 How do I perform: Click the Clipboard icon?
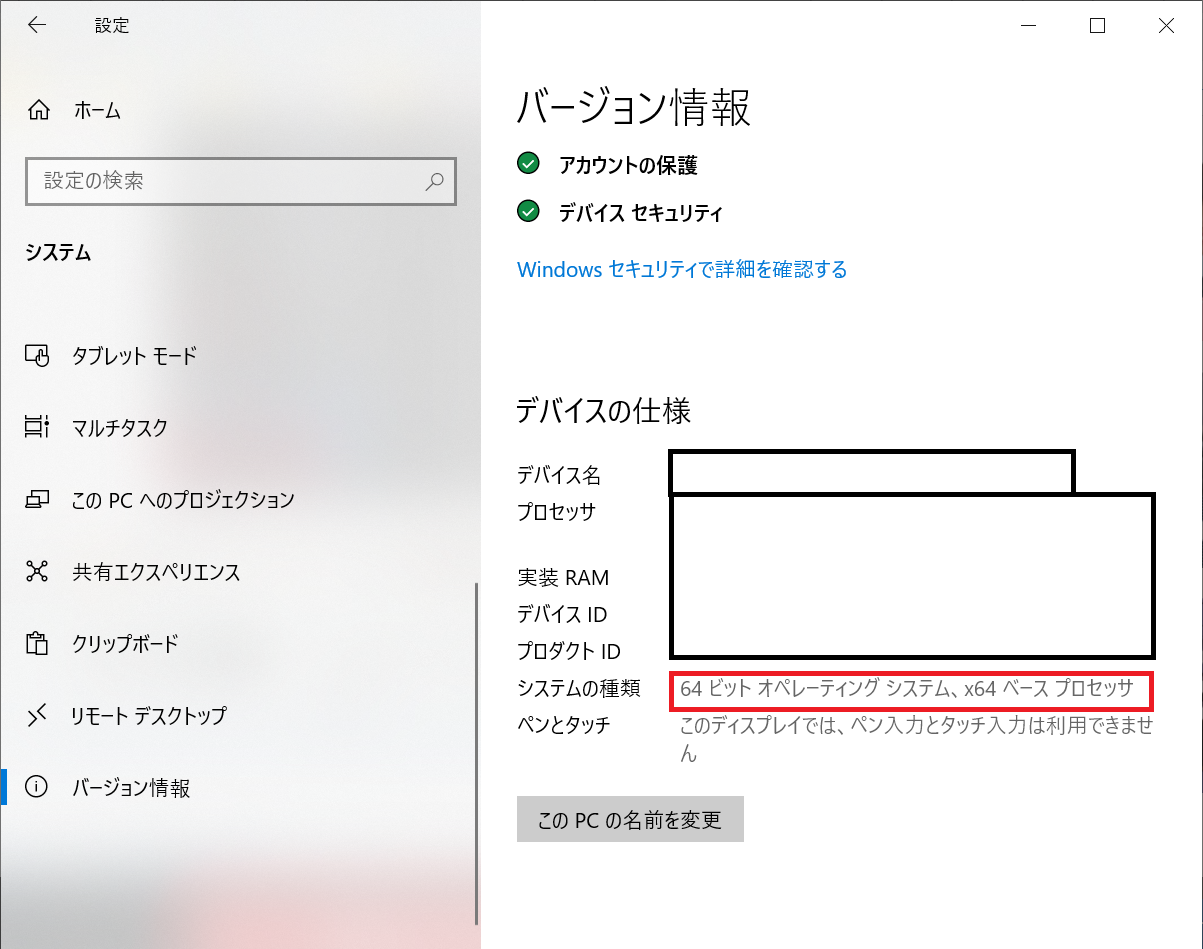(x=37, y=643)
